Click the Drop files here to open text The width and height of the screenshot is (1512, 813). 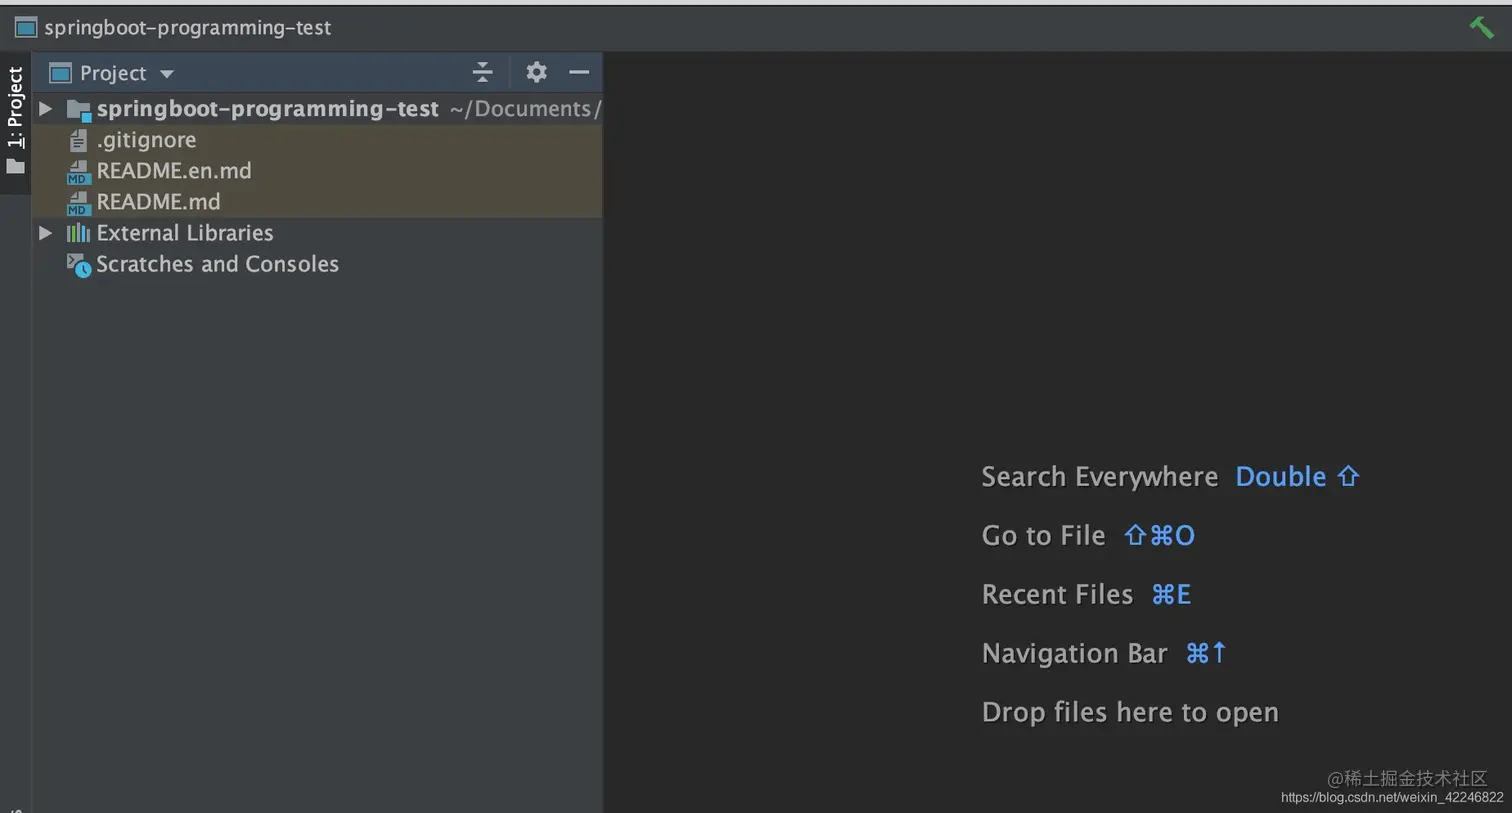[1130, 712]
